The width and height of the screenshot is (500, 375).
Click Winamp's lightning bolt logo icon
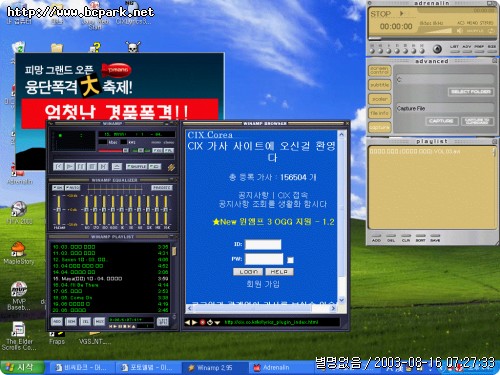(171, 167)
